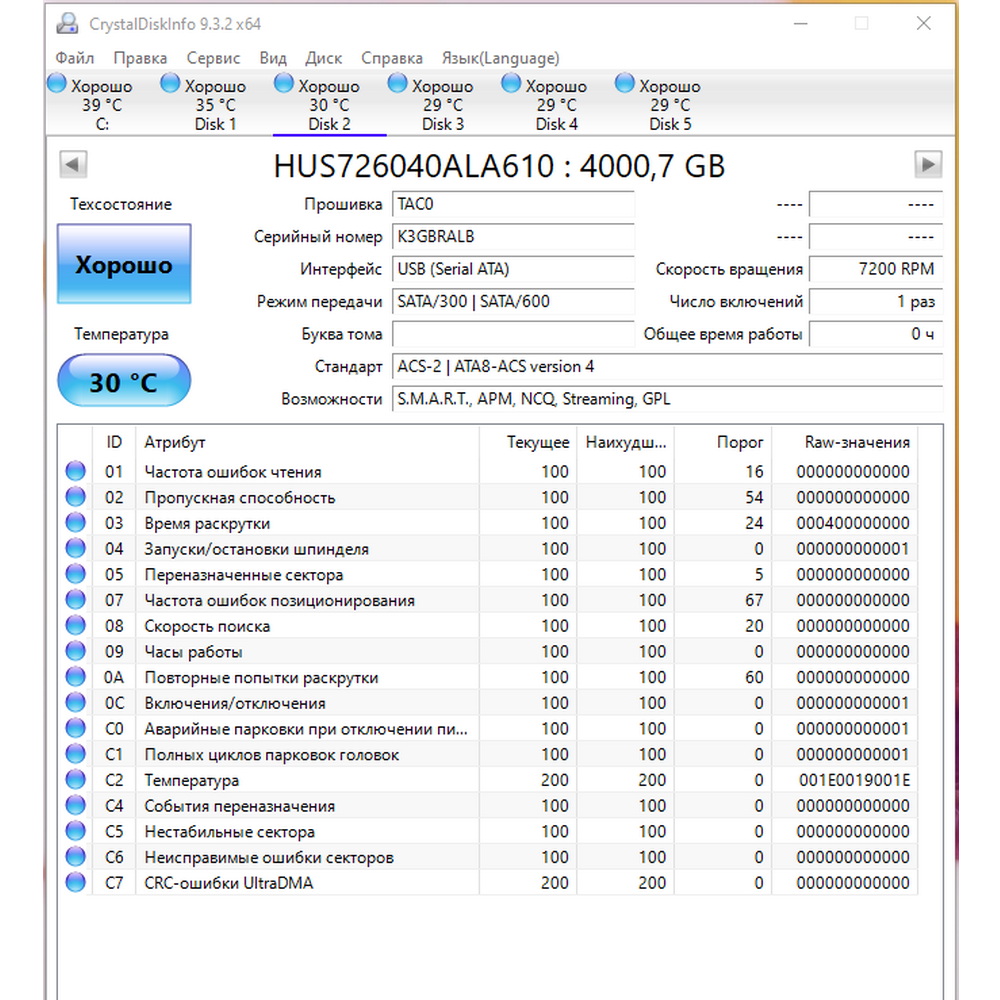
Task: Click the rotation speed value 7200 RPM
Action: (876, 269)
